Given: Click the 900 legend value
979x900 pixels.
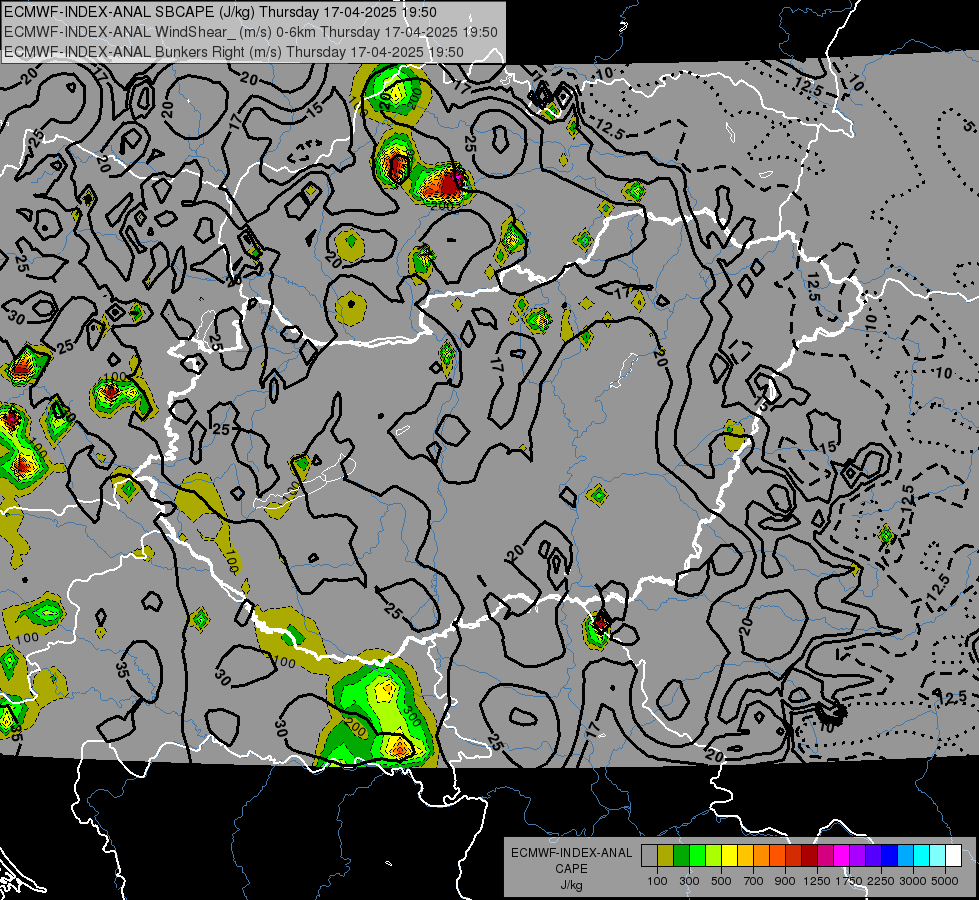Looking at the screenshot, I should (785, 881).
